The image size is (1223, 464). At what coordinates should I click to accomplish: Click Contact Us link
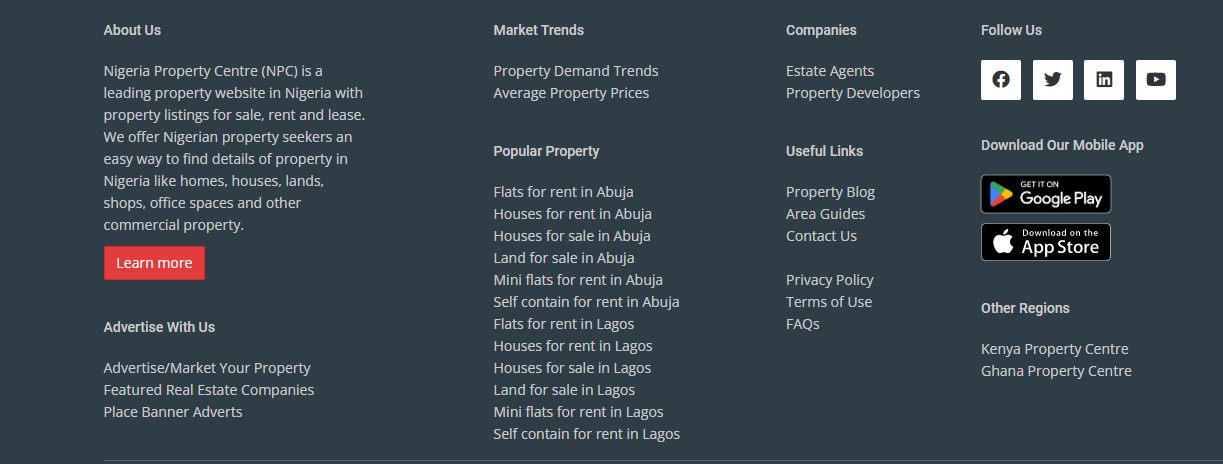821,236
